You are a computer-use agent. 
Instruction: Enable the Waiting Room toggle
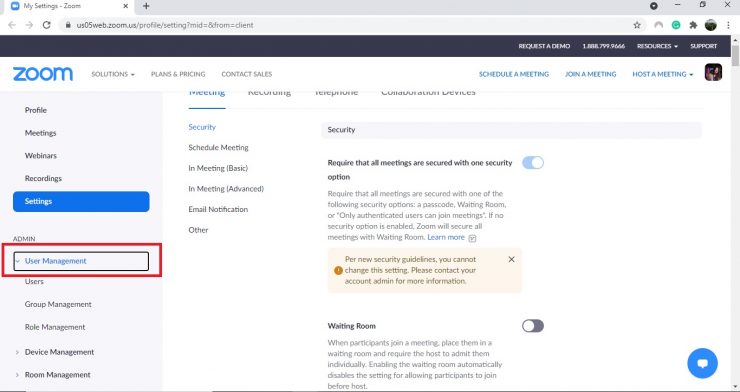tap(533, 326)
